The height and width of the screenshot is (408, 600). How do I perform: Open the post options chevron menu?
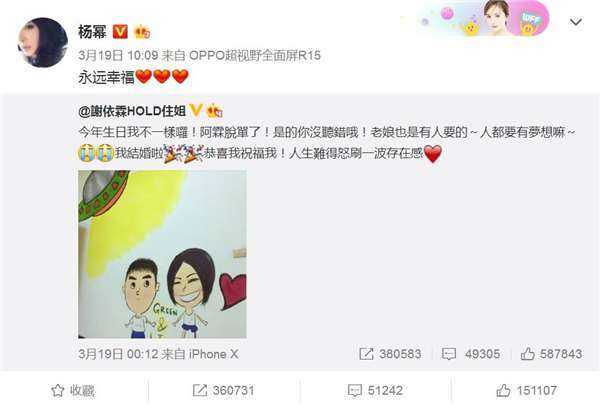pyautogui.click(x=576, y=22)
